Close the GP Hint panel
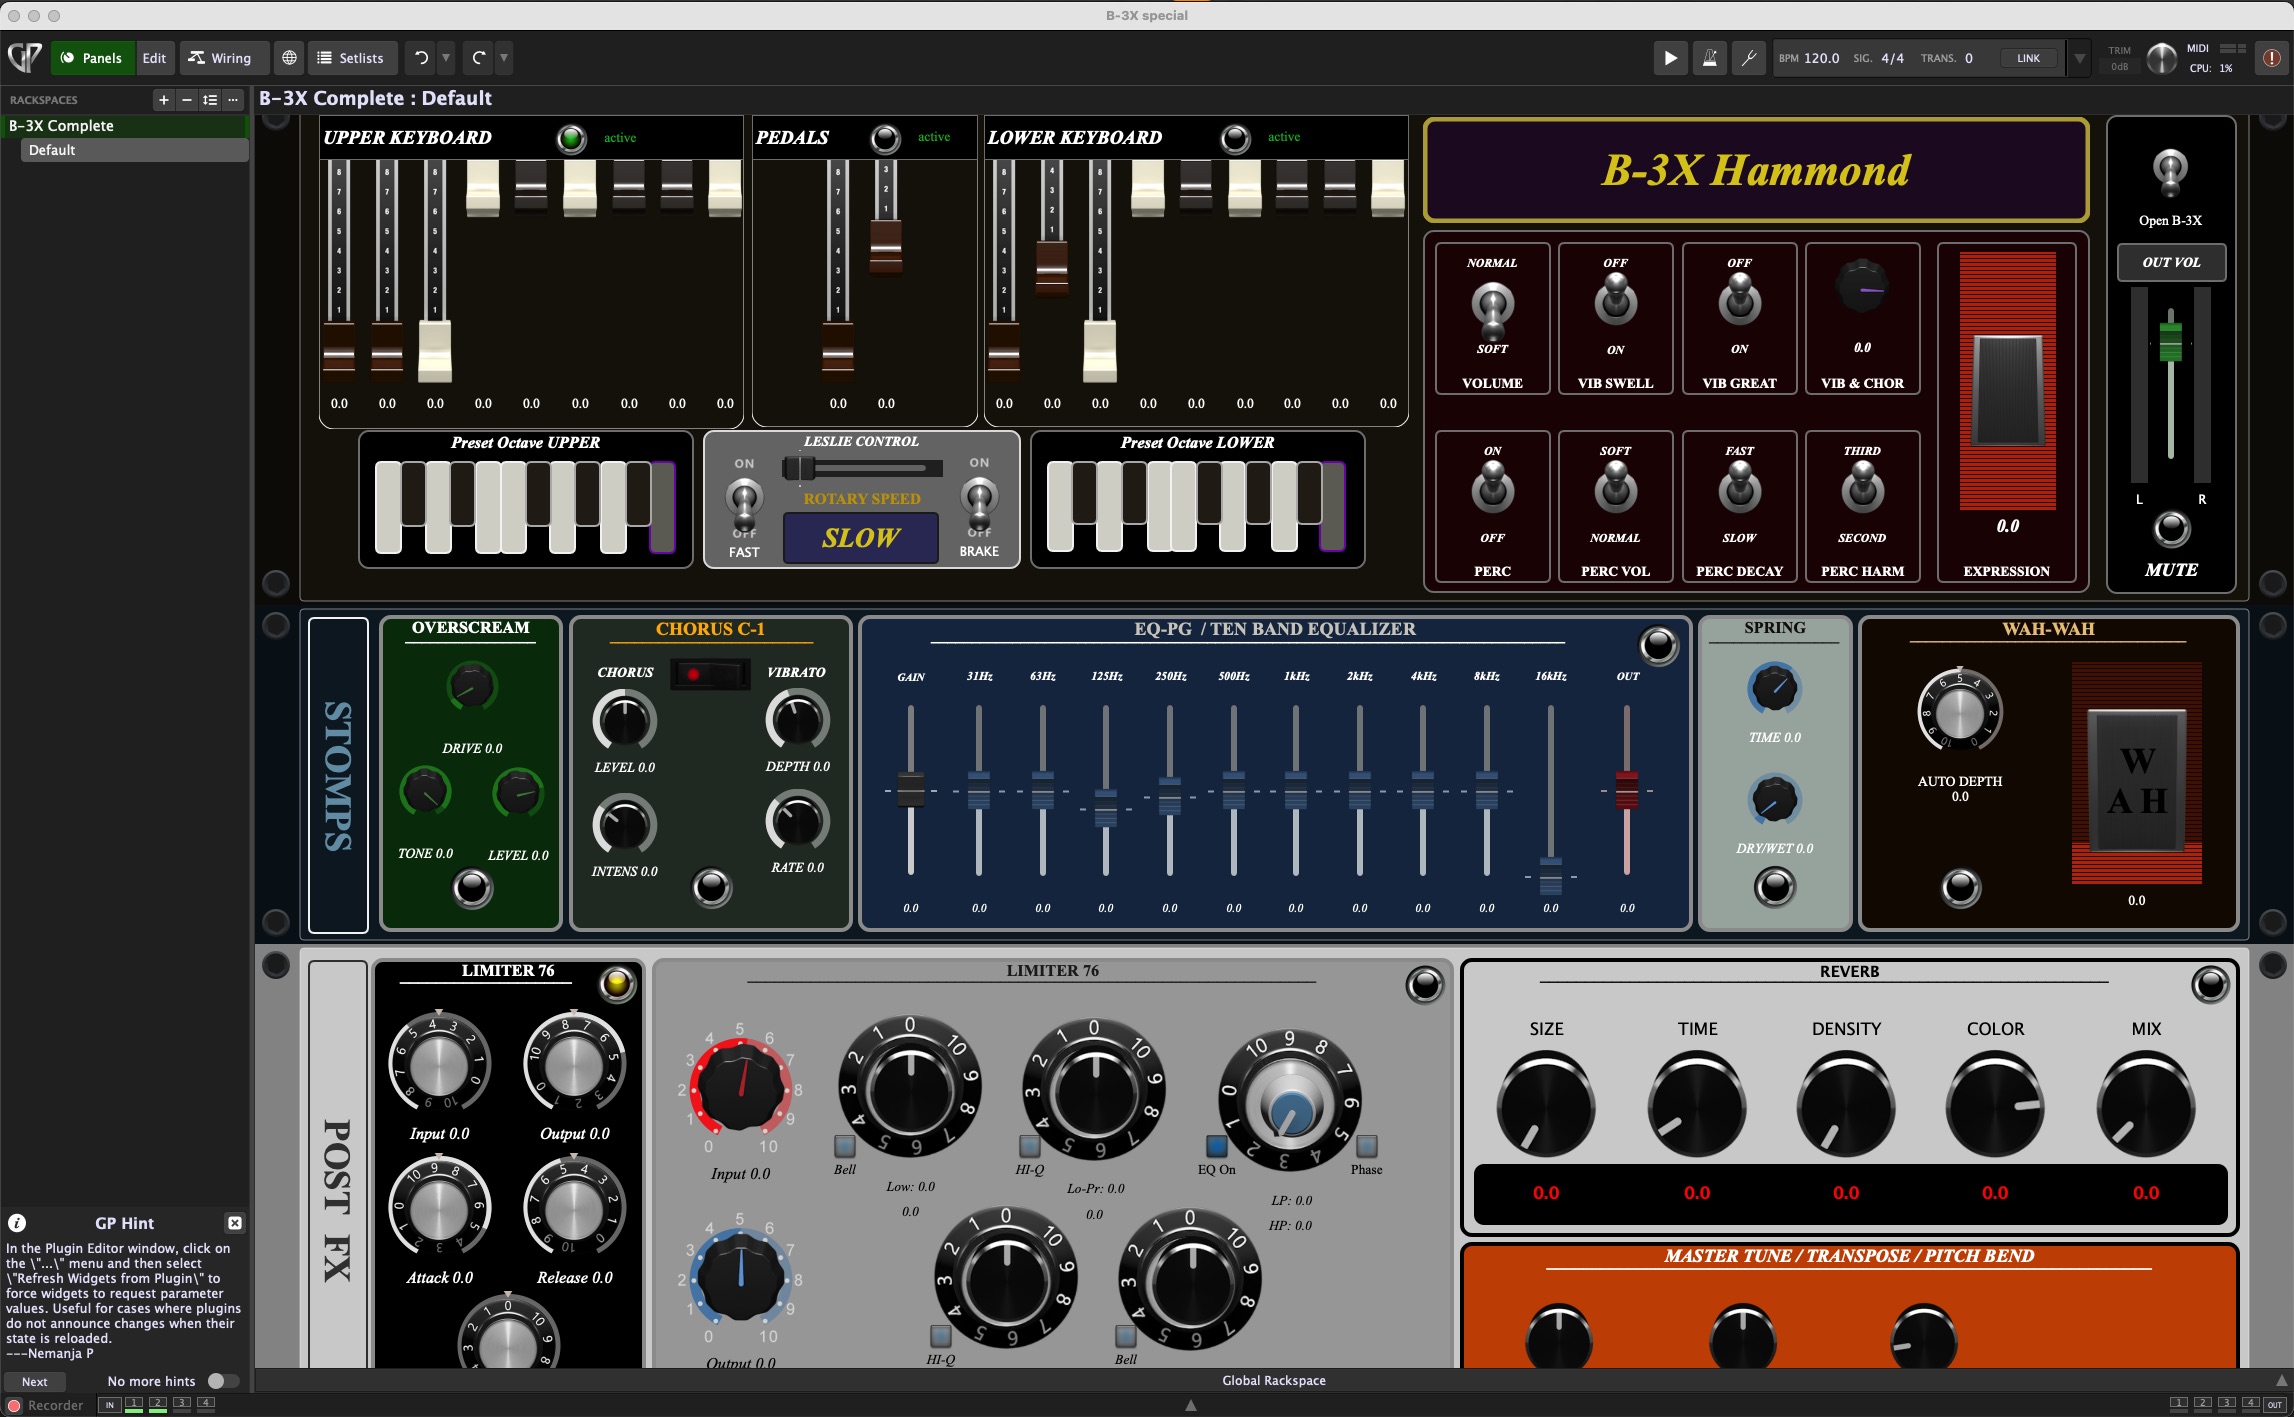Viewport: 2294px width, 1417px height. pyautogui.click(x=234, y=1223)
